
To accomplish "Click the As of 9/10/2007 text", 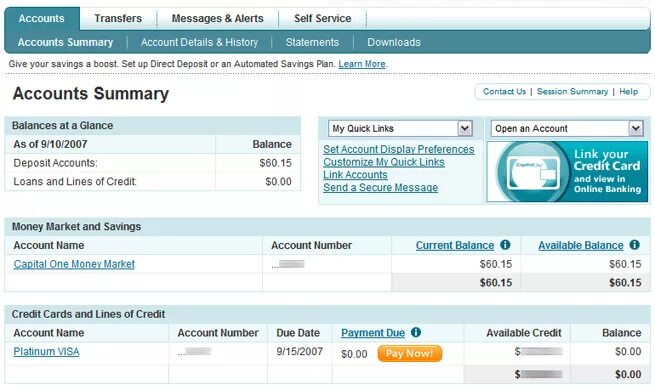I will click(x=51, y=144).
